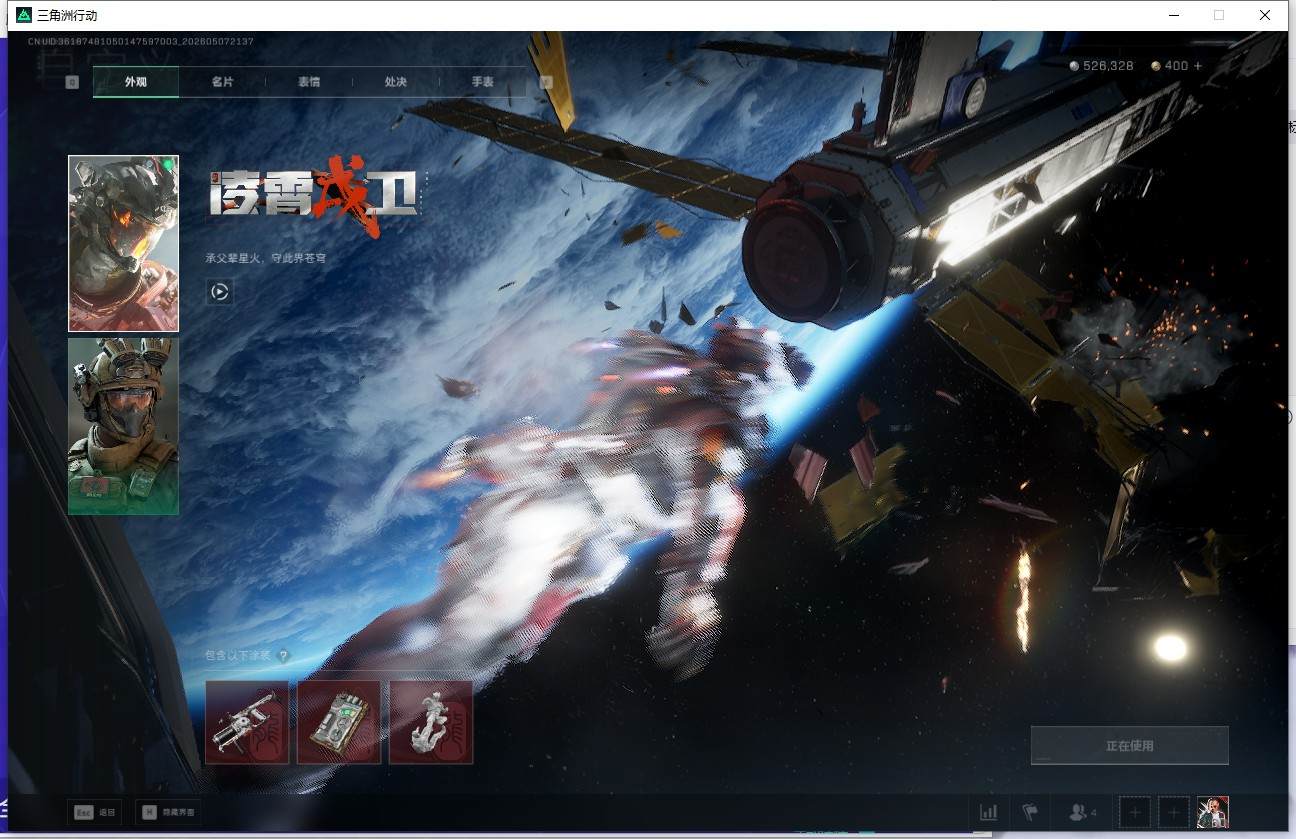Open the white figurine charm item tile
The image size is (1296, 839).
431,722
